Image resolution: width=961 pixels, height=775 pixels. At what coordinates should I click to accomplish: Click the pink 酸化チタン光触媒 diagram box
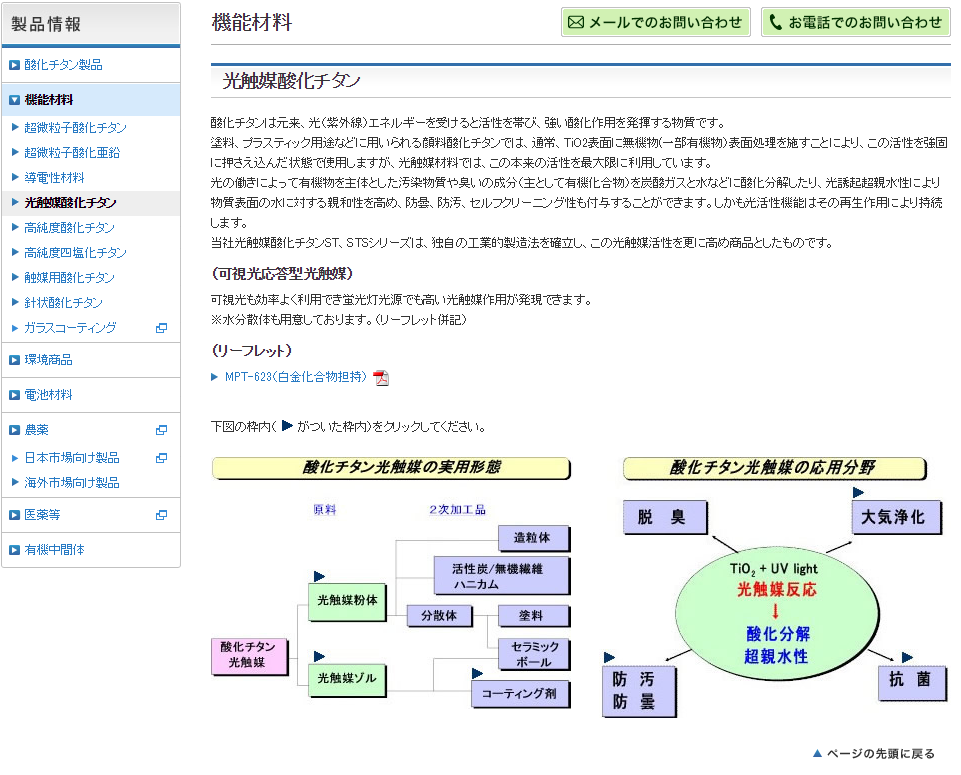tap(249, 656)
